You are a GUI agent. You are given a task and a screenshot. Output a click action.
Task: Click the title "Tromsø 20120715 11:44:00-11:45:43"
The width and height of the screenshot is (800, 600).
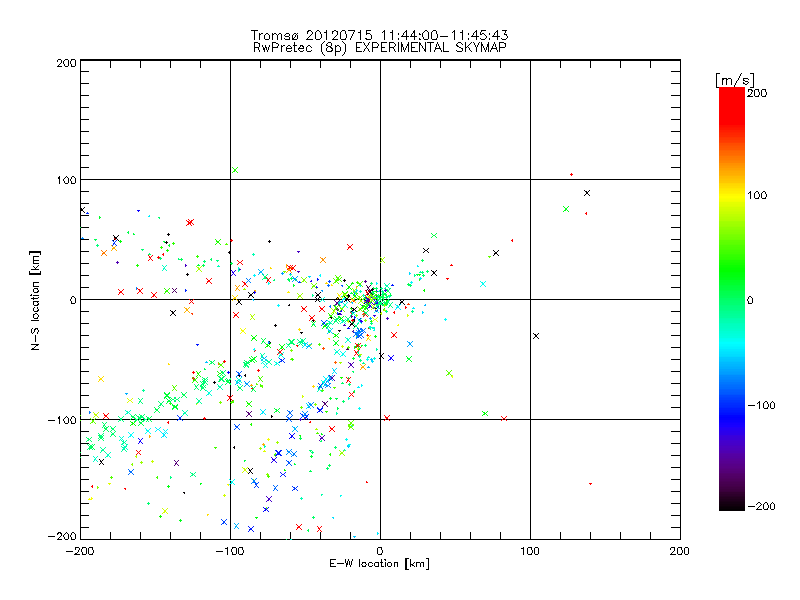379,35
